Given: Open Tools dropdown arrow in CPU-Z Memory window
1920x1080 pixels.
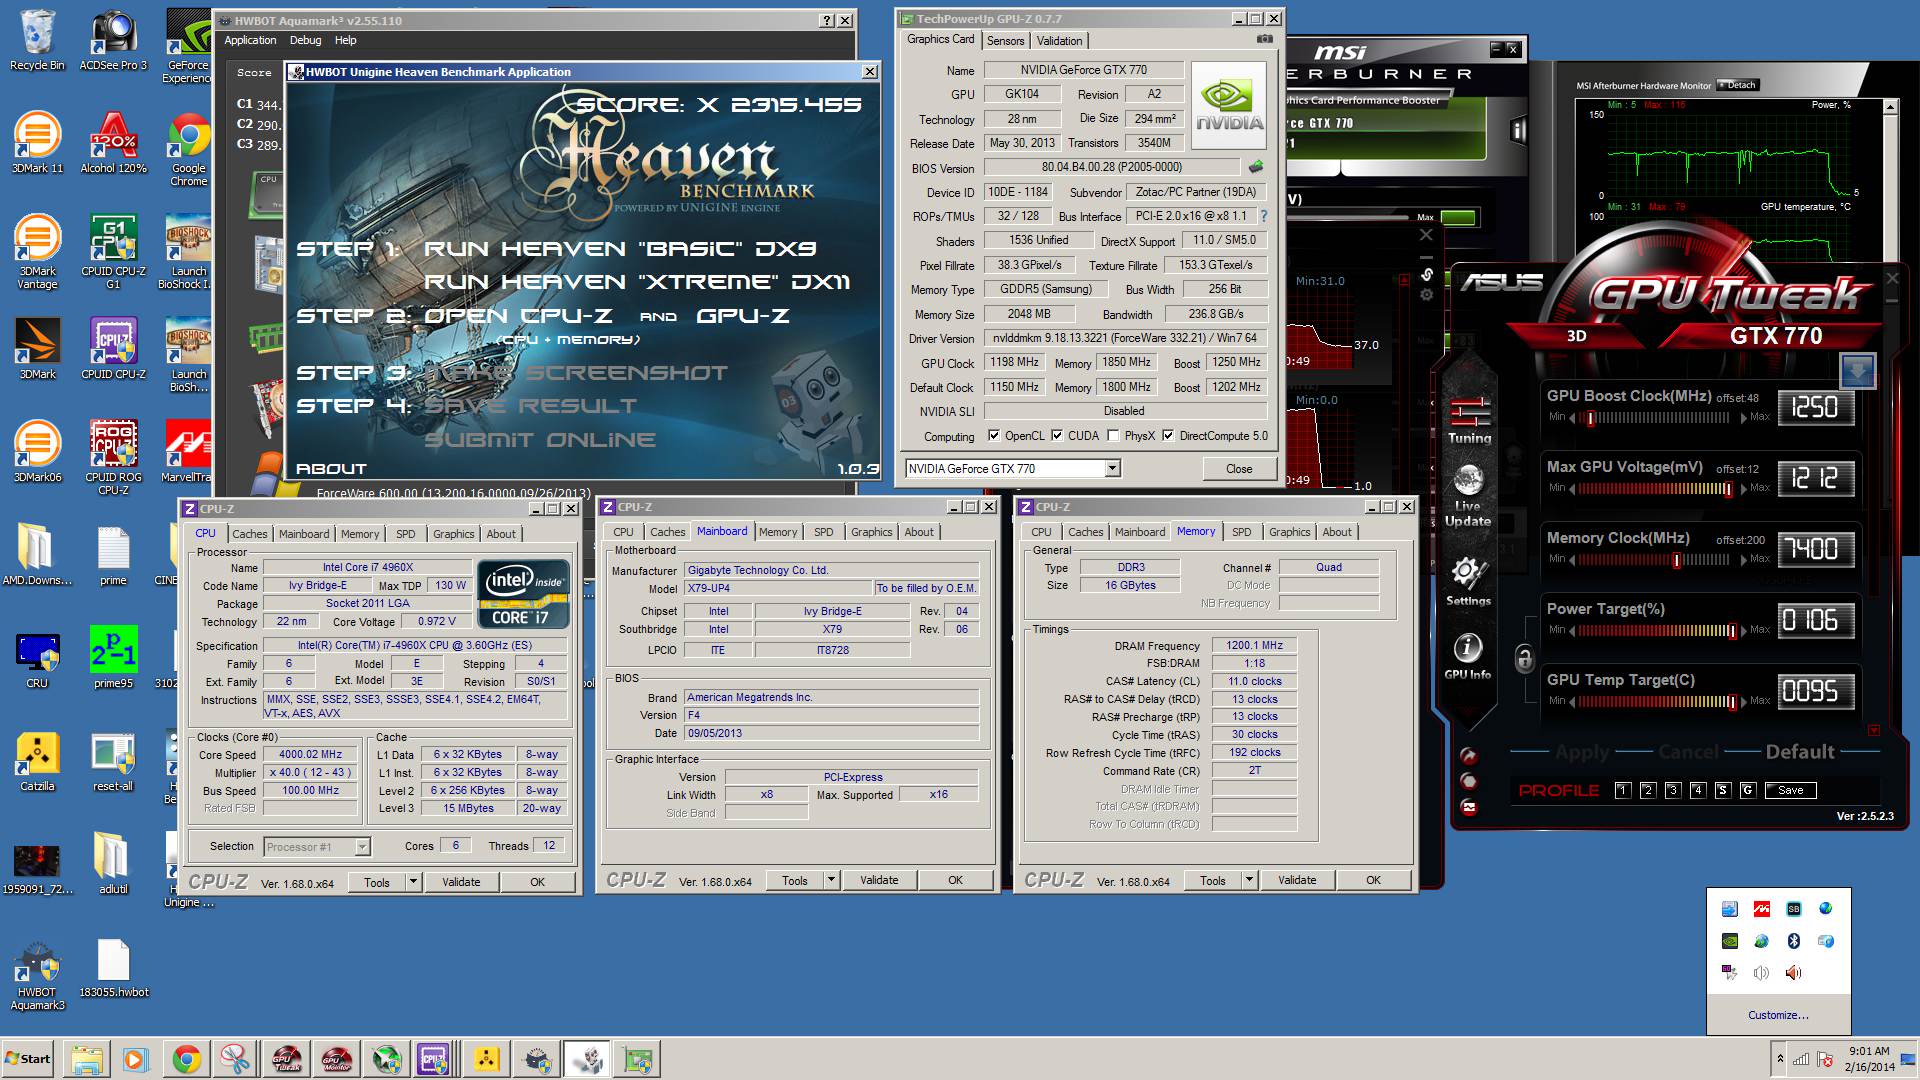Looking at the screenshot, I should [1248, 880].
